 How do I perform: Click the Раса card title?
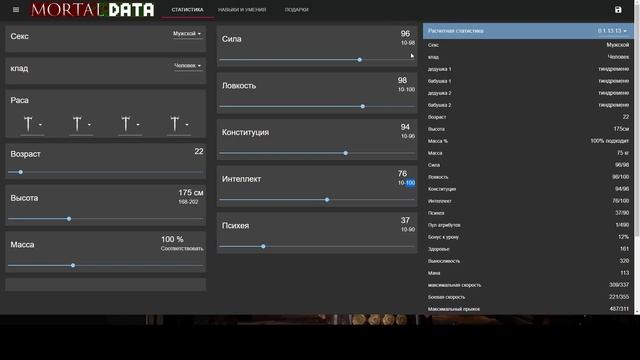[x=20, y=100]
